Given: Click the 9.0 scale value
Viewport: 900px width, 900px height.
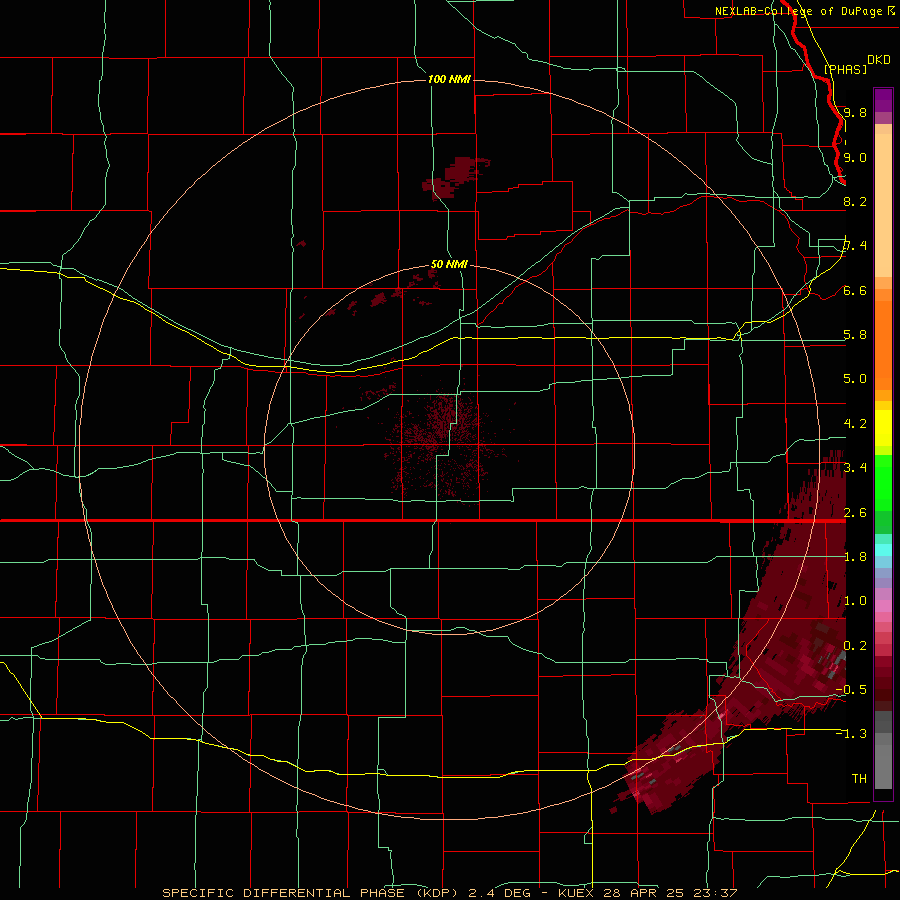Looking at the screenshot, I should pos(855,157).
